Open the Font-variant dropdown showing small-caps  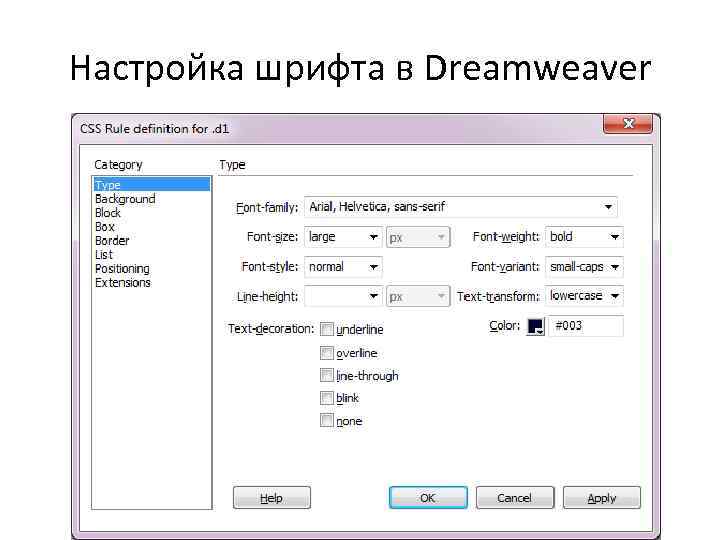pyautogui.click(x=584, y=267)
